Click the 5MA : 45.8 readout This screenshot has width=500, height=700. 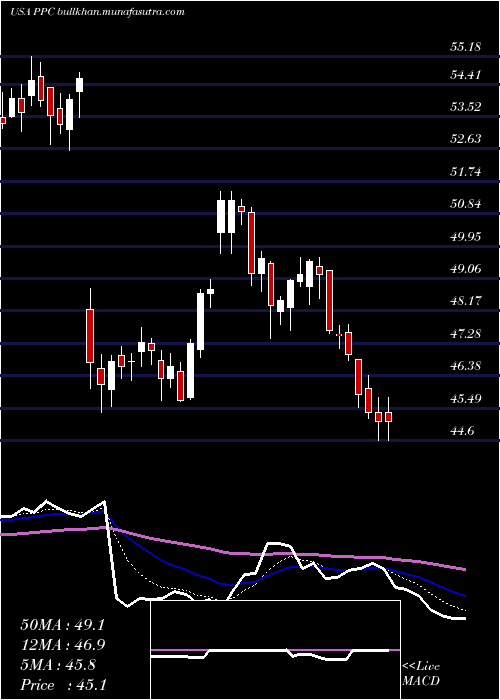coord(58,665)
